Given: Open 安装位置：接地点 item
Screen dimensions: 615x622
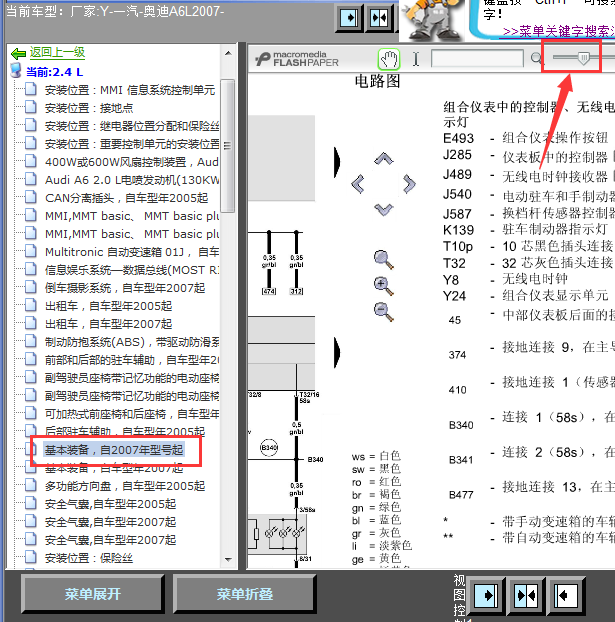Looking at the screenshot, I should pos(89,108).
